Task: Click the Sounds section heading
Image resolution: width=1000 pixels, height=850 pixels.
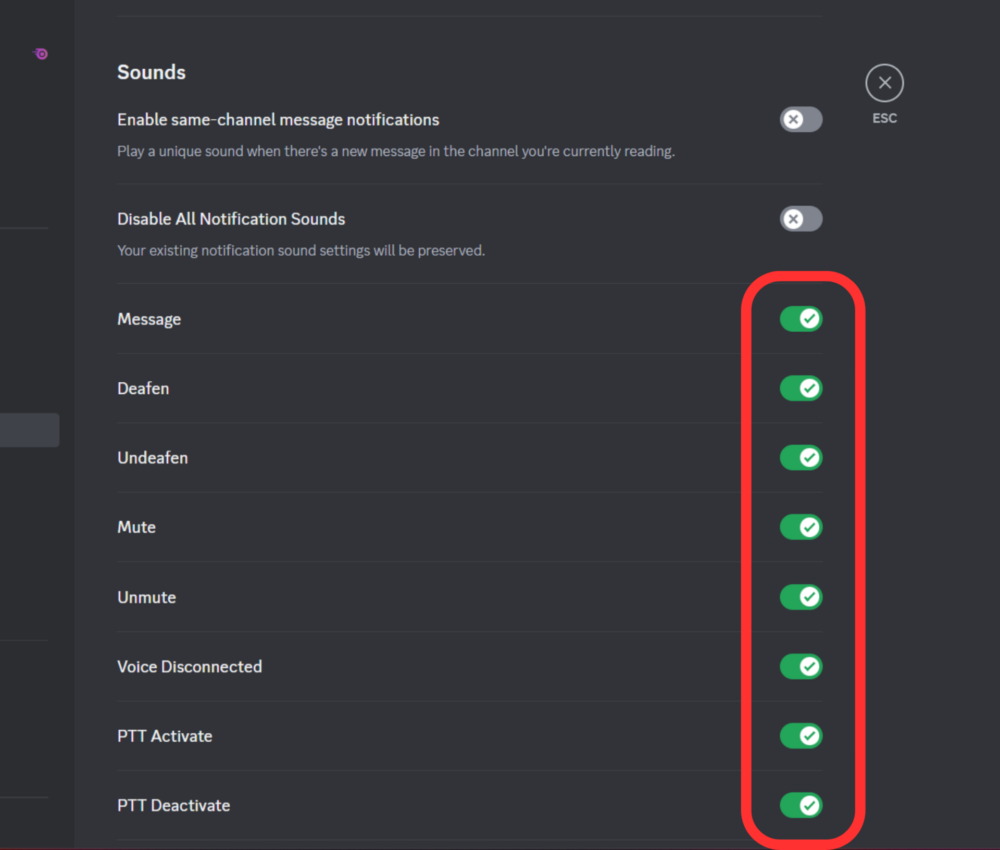Action: (151, 72)
